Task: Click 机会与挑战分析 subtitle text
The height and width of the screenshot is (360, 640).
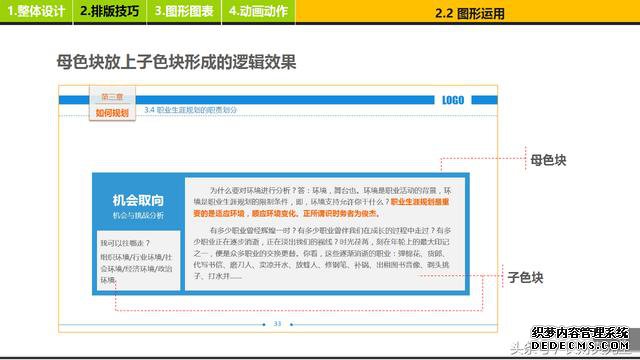Action: coord(138,216)
